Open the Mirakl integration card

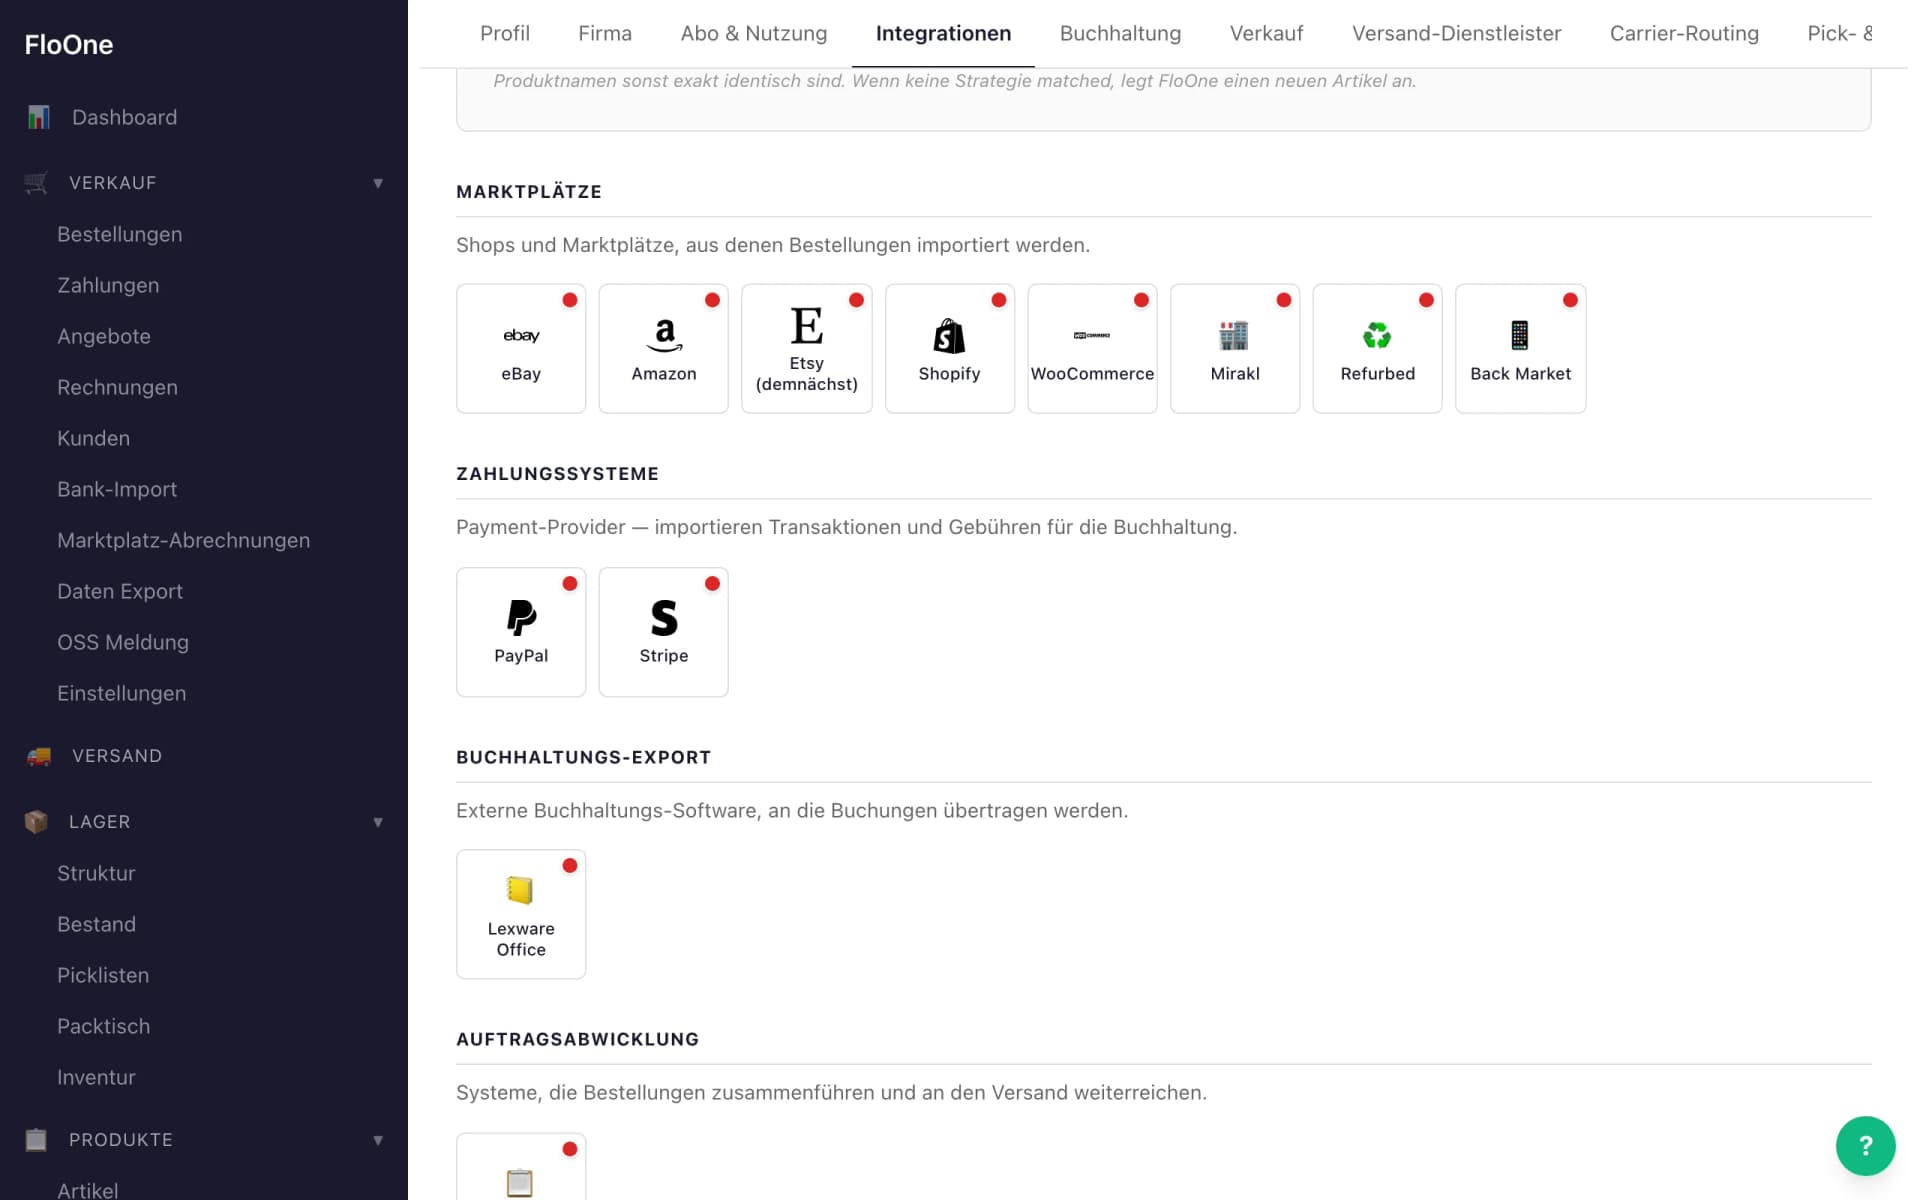(x=1235, y=348)
